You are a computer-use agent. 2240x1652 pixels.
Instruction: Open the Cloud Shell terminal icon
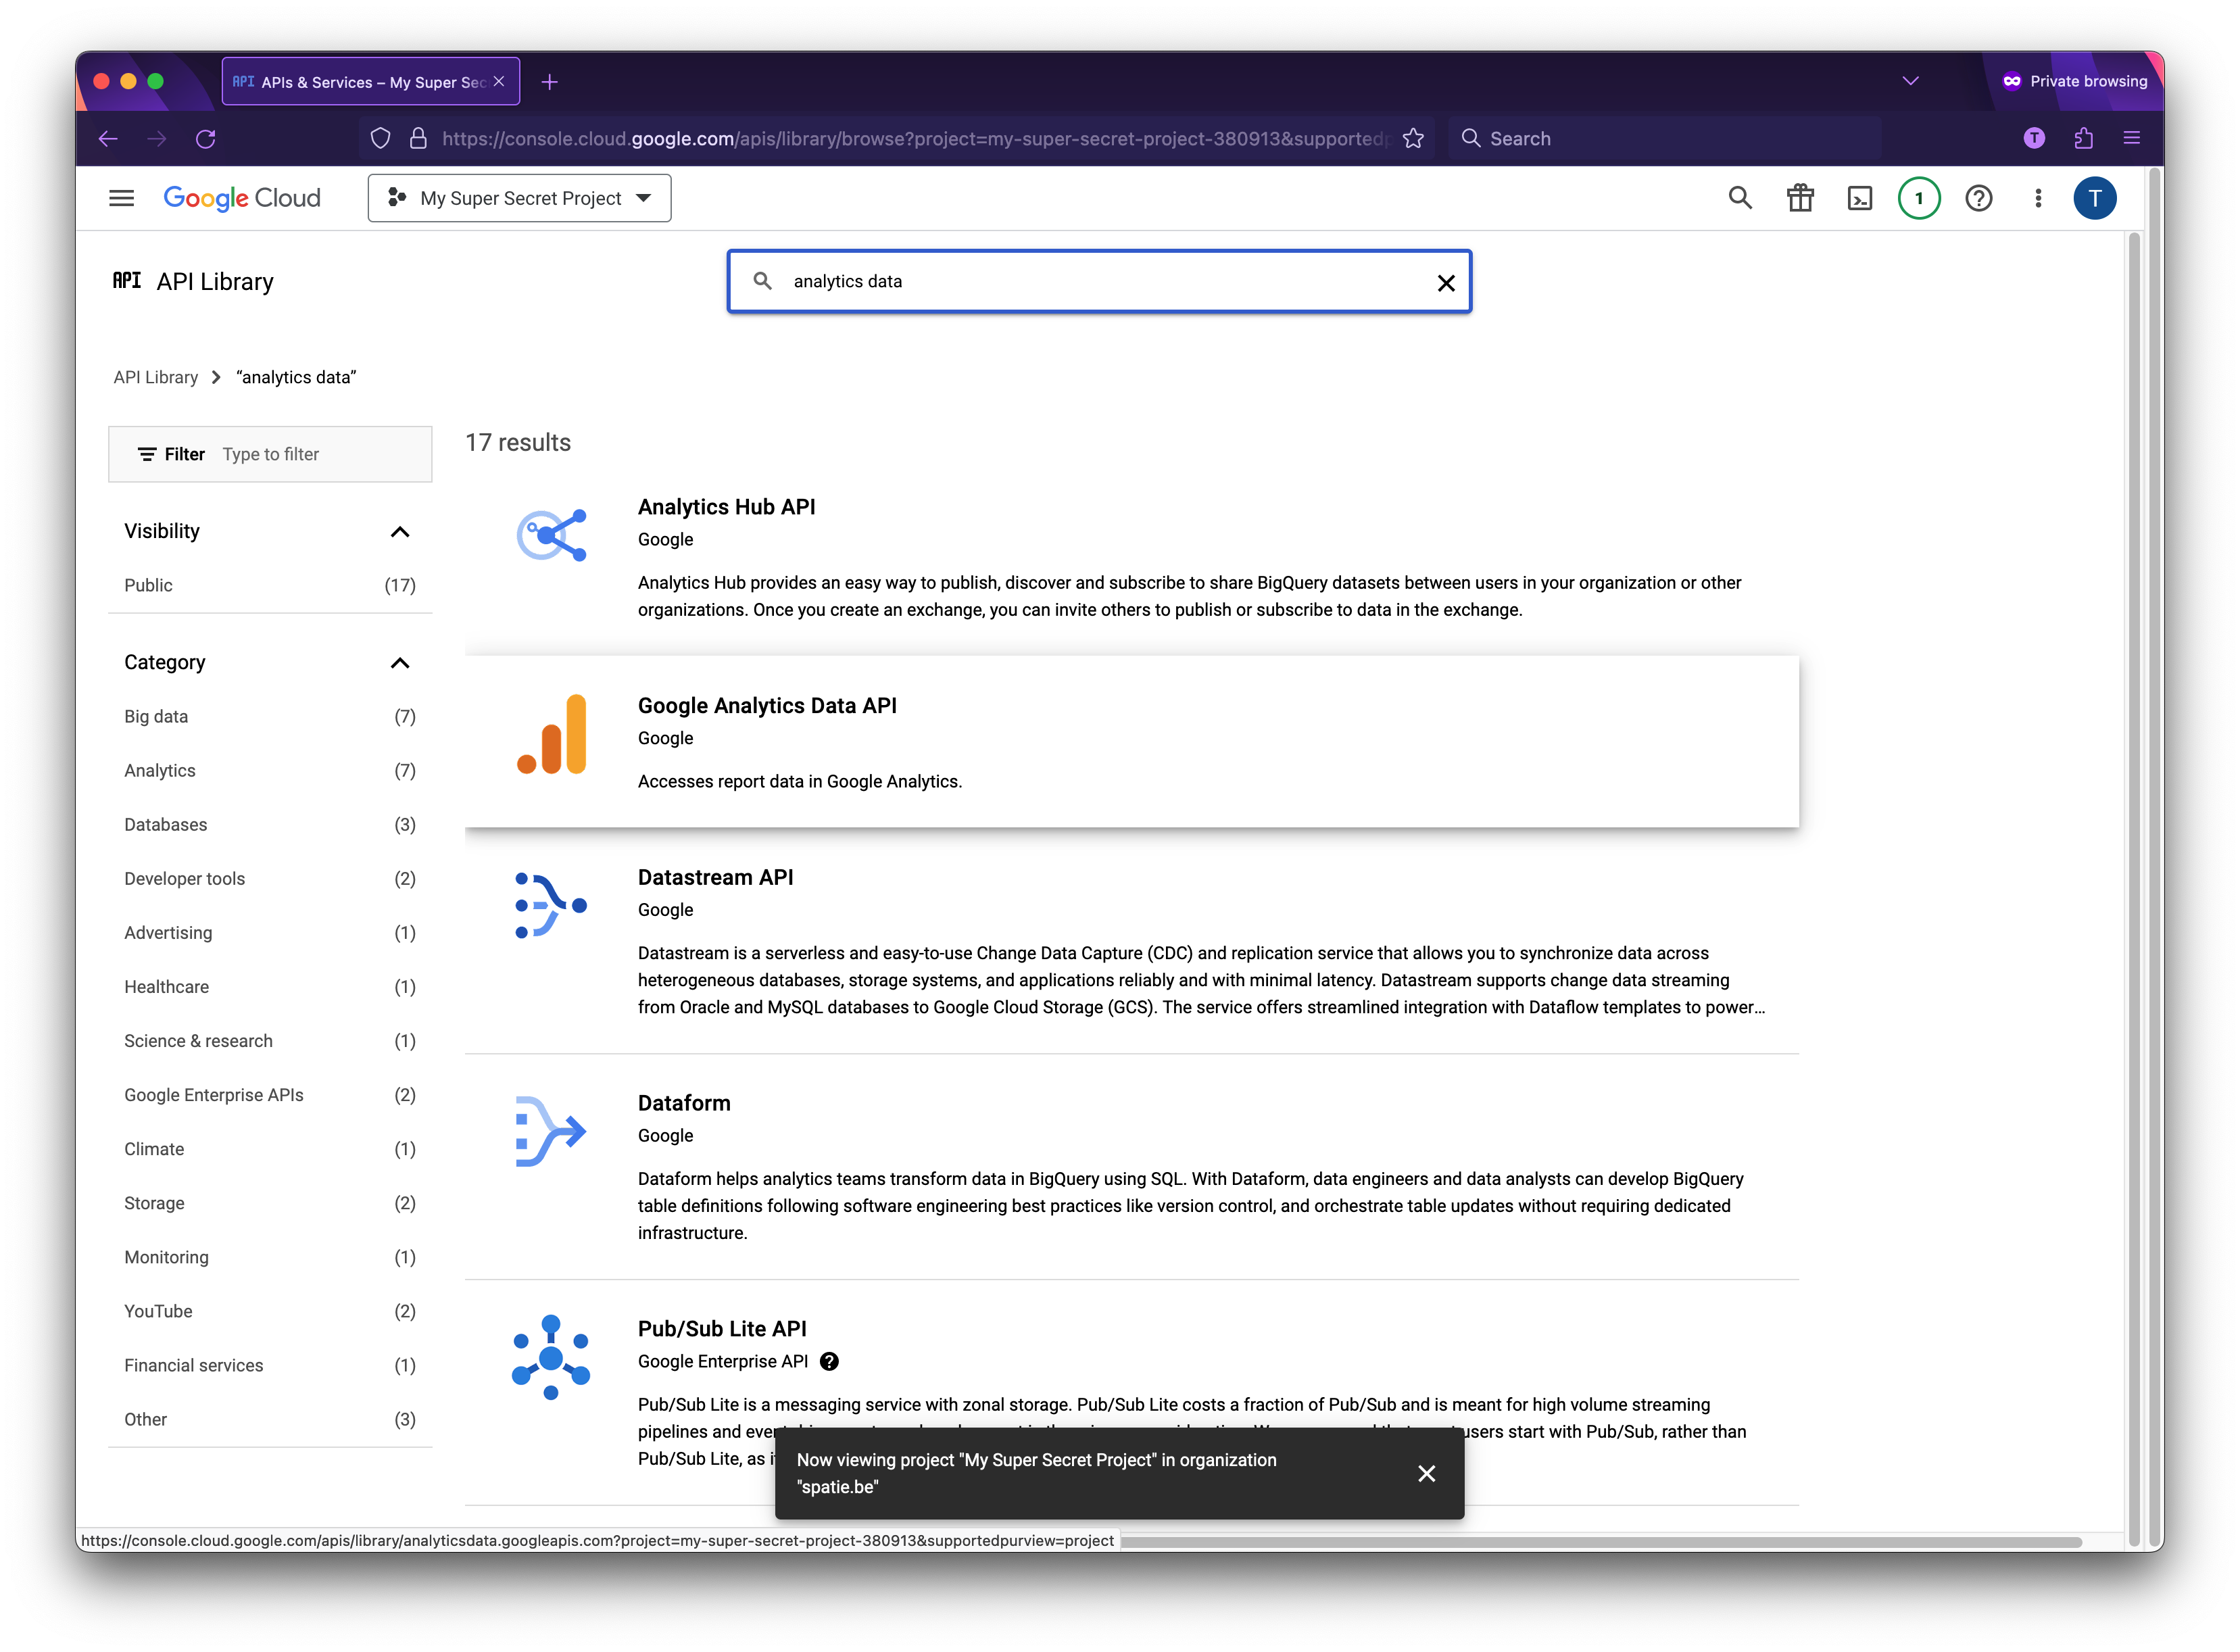coord(1860,198)
